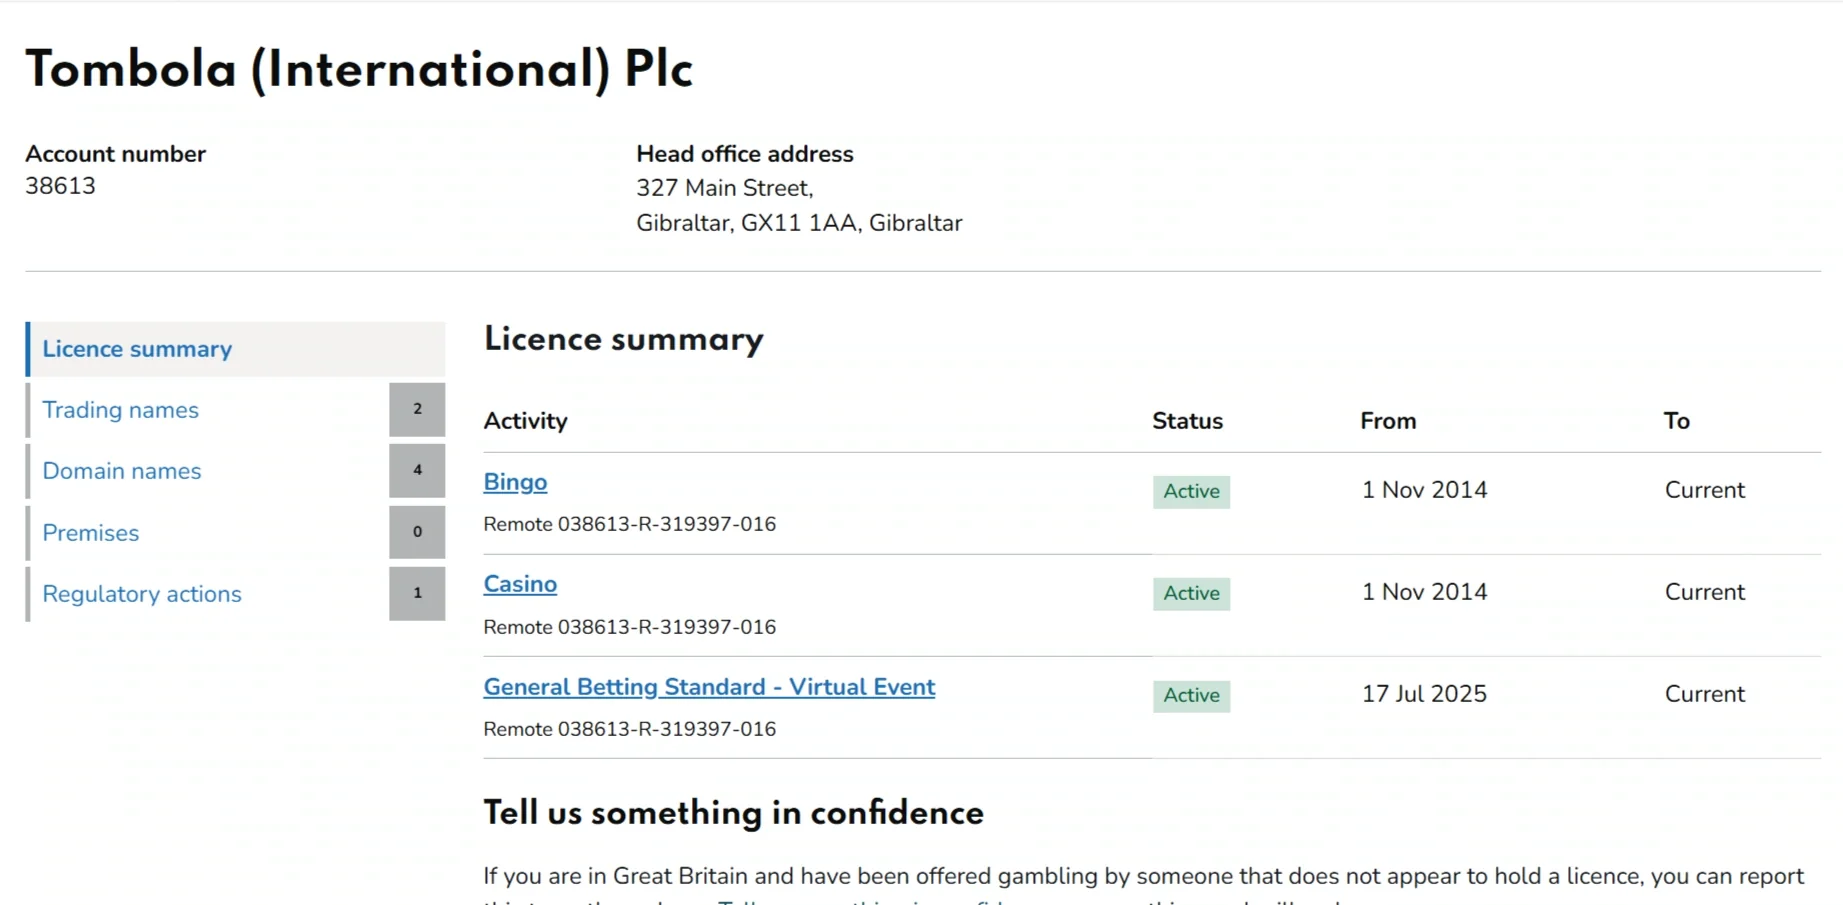Image resolution: width=1843 pixels, height=905 pixels.
Task: Click the Domain names count badge 4
Action: click(417, 470)
